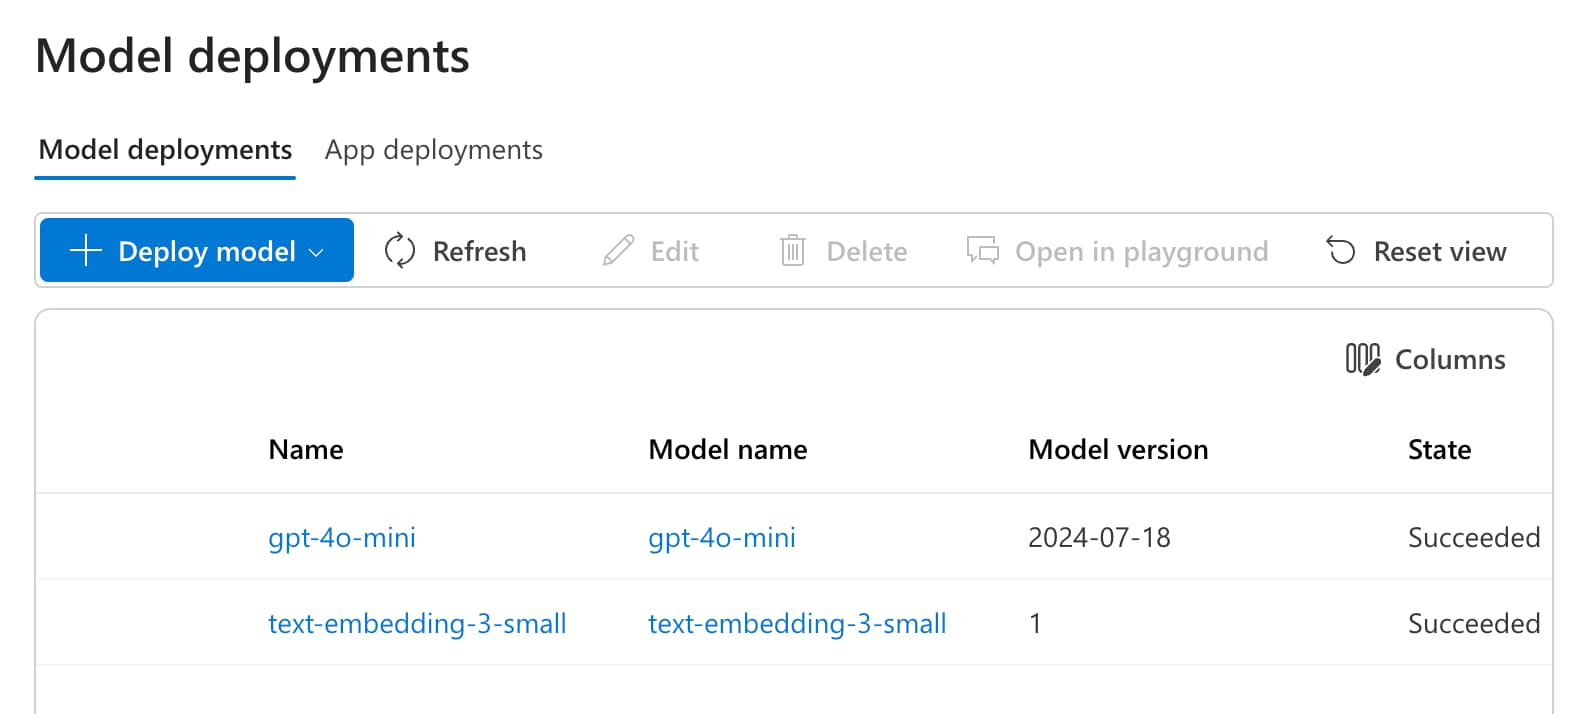The width and height of the screenshot is (1590, 714).
Task: Click the plus icon on Deploy model
Action: coord(86,251)
